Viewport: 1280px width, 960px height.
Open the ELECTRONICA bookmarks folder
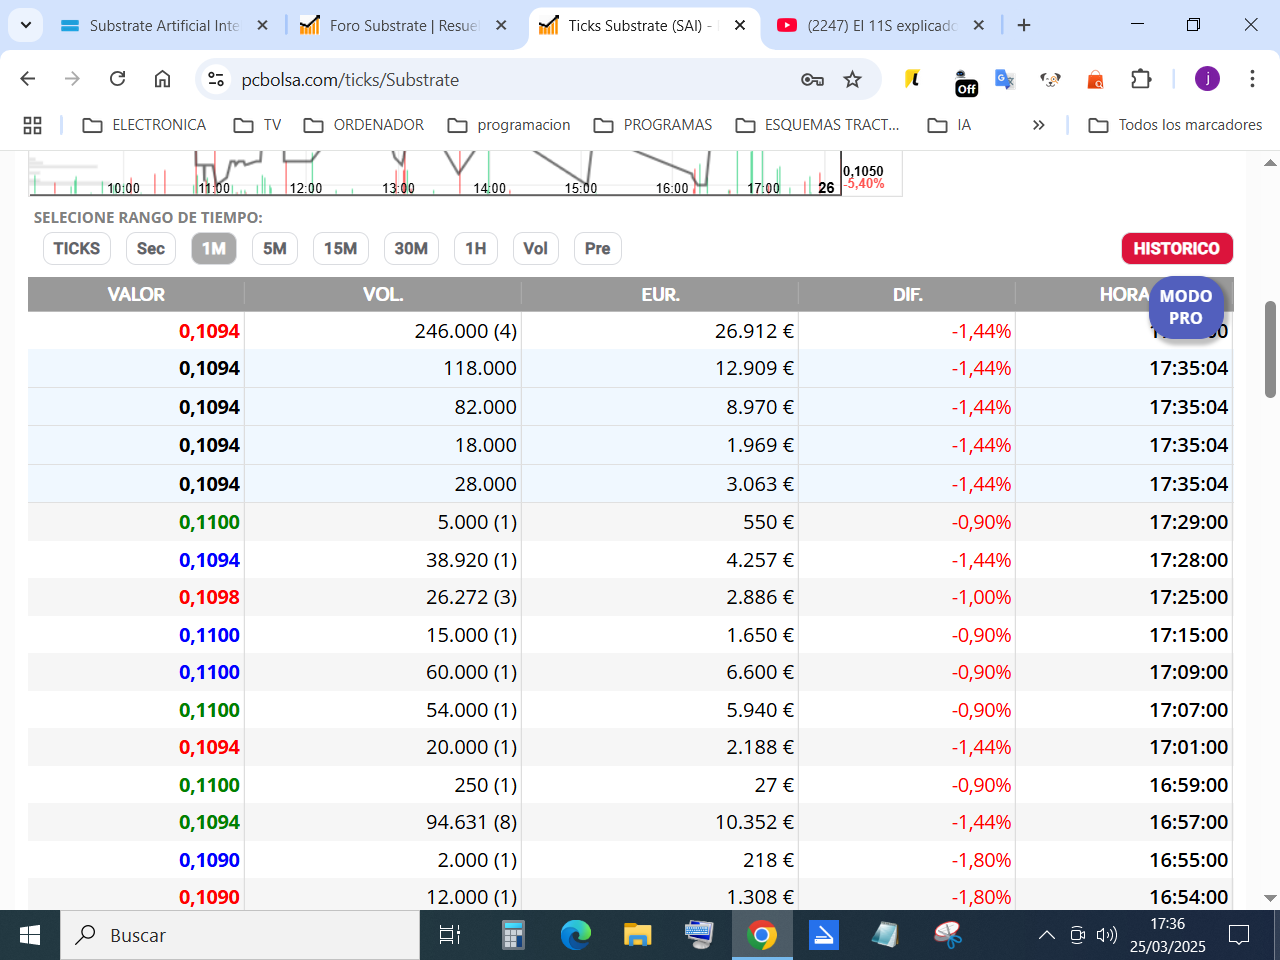pyautogui.click(x=144, y=125)
